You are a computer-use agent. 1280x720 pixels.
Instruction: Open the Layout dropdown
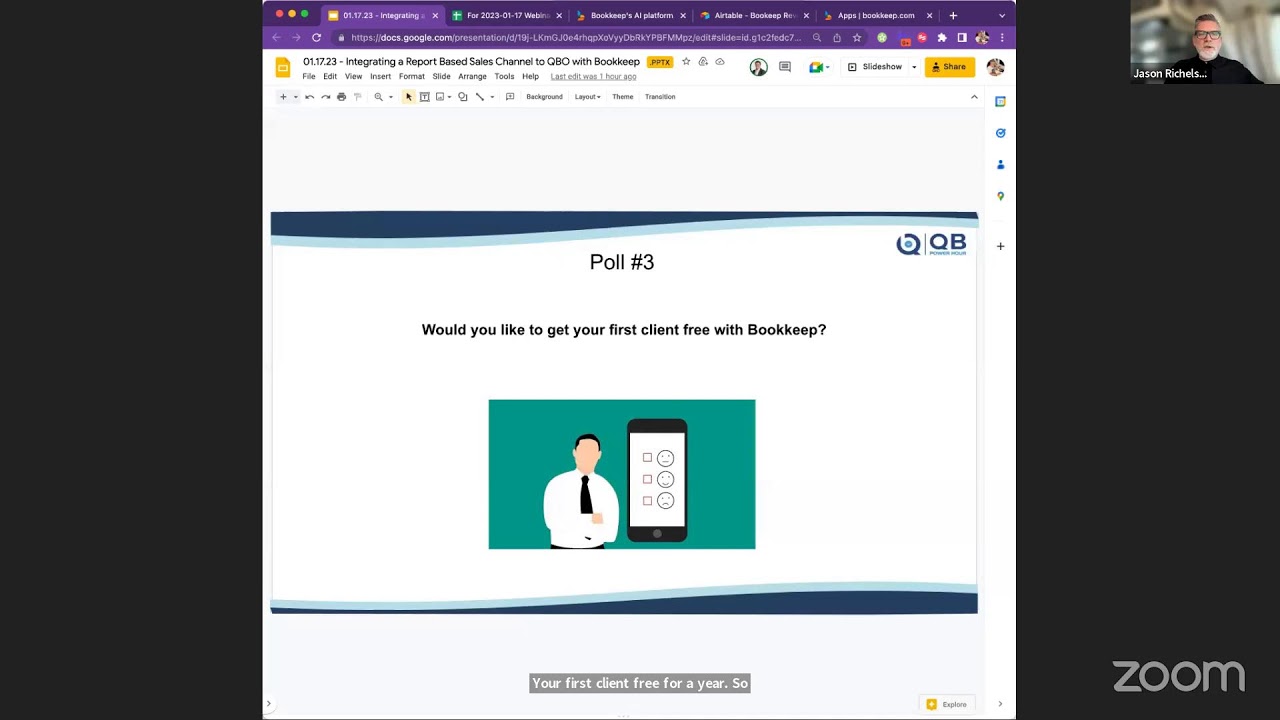pos(587,97)
